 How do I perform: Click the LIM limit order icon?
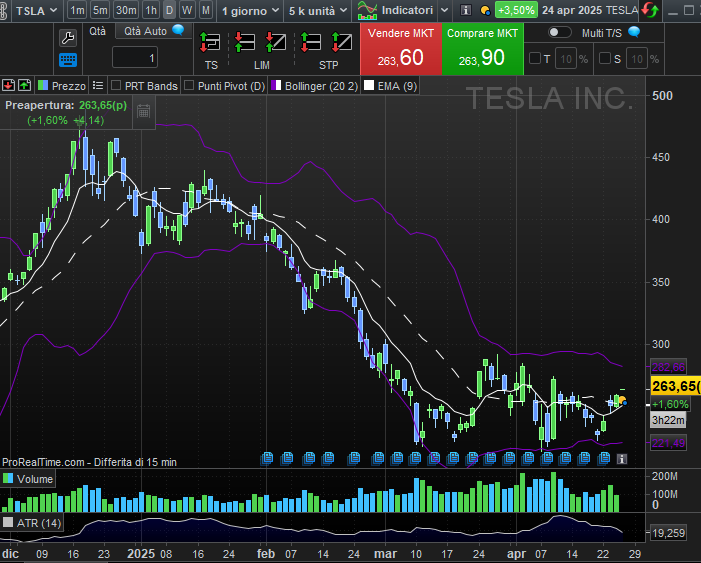(260, 43)
